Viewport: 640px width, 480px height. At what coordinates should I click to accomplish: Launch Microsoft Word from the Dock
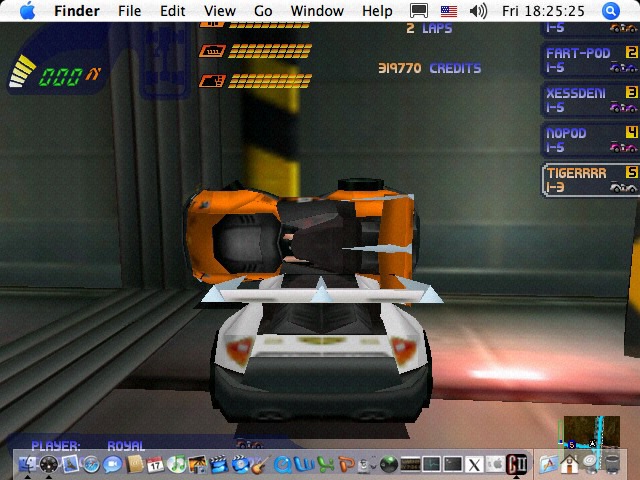pos(304,464)
